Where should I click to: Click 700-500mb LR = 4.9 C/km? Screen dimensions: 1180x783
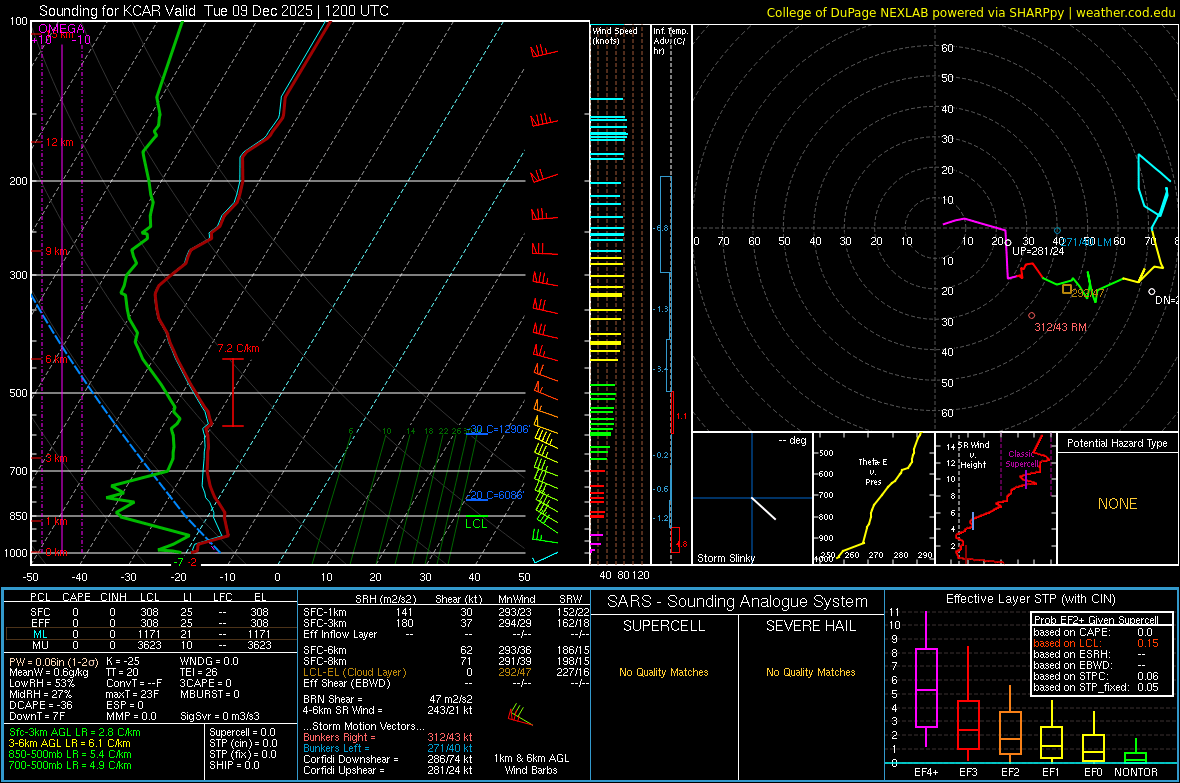click(70, 765)
